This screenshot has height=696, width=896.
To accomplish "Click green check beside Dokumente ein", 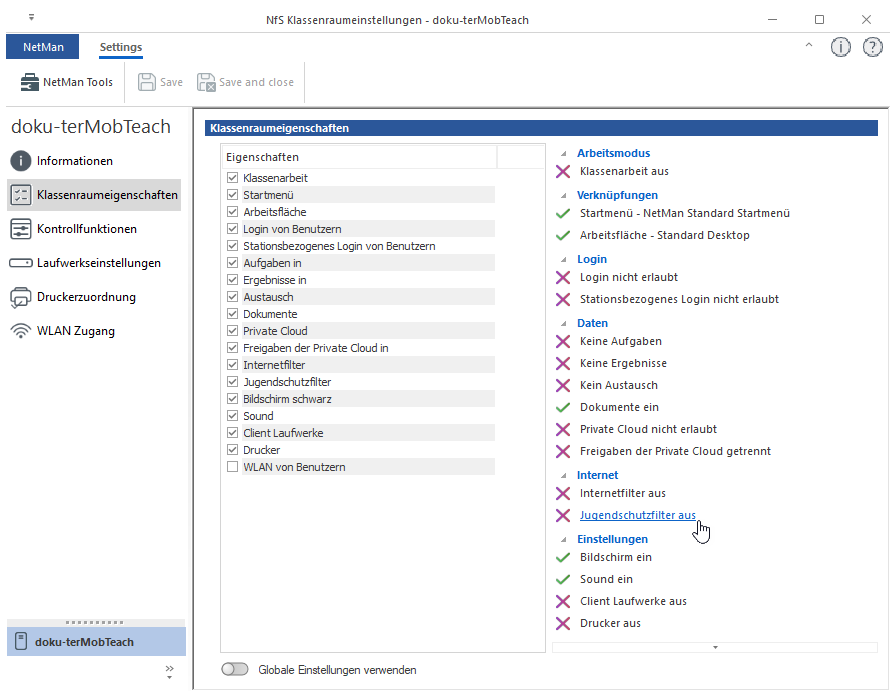I will click(563, 407).
